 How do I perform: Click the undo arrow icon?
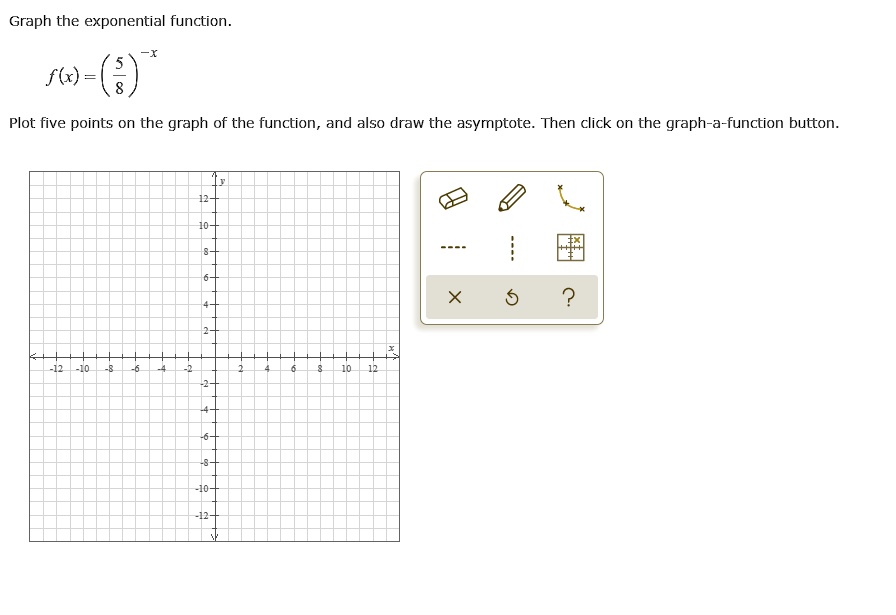[x=512, y=296]
